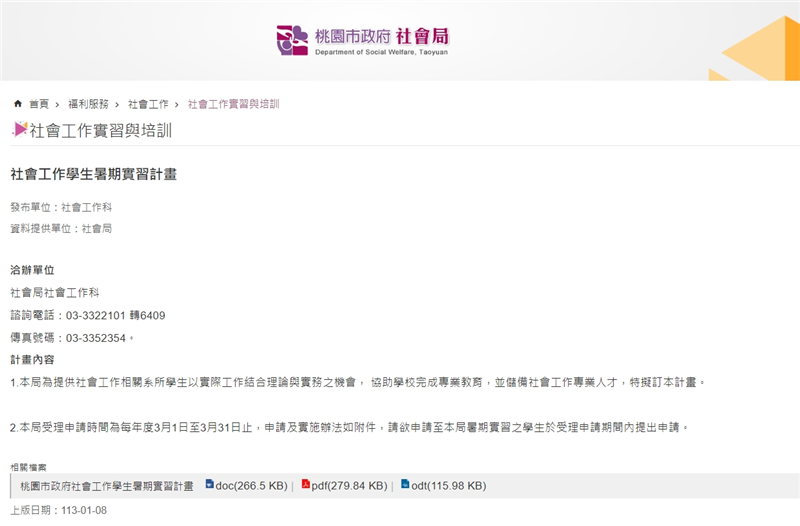This screenshot has height=526, width=800.
Task: Click the red PDF file icon
Action: coord(306,484)
